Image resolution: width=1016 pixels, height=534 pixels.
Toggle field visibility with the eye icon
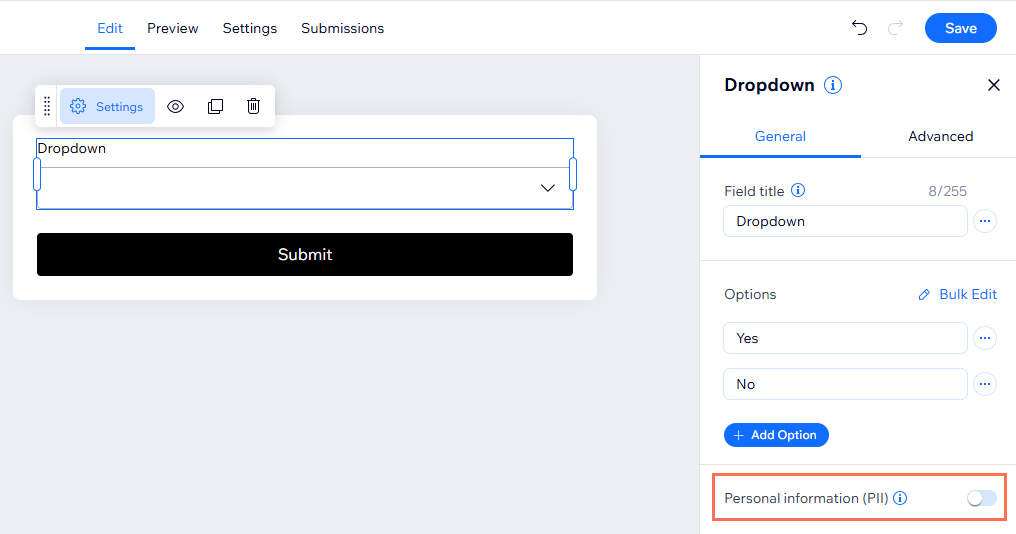click(176, 106)
